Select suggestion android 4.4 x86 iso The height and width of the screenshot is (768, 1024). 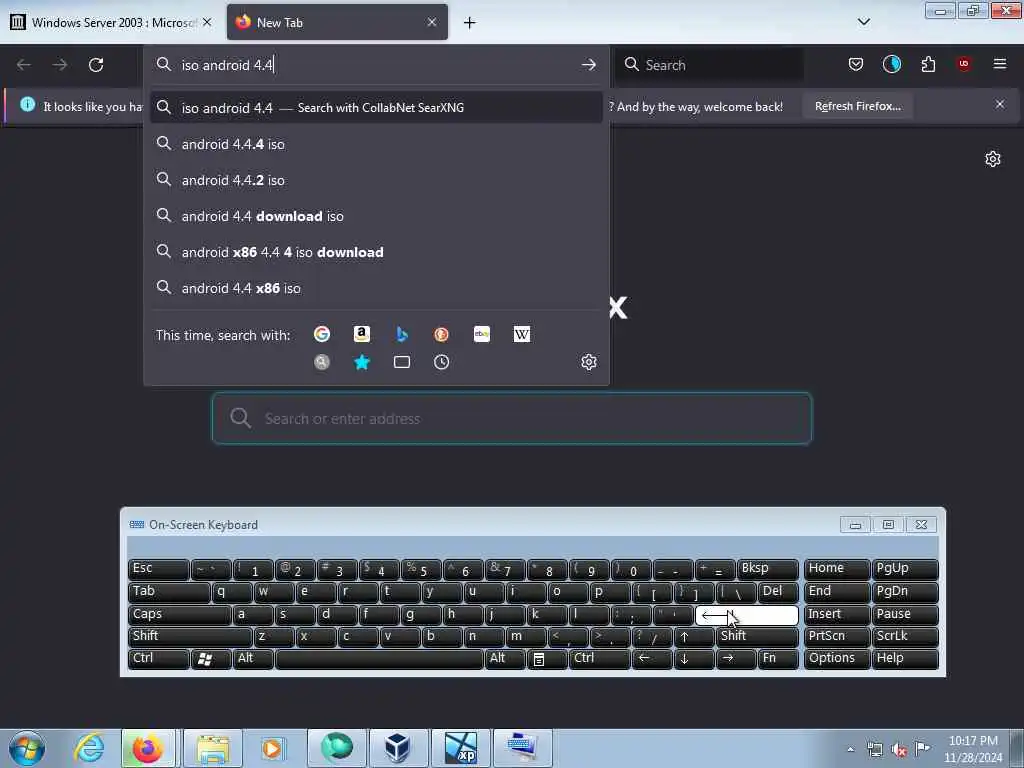tap(376, 287)
